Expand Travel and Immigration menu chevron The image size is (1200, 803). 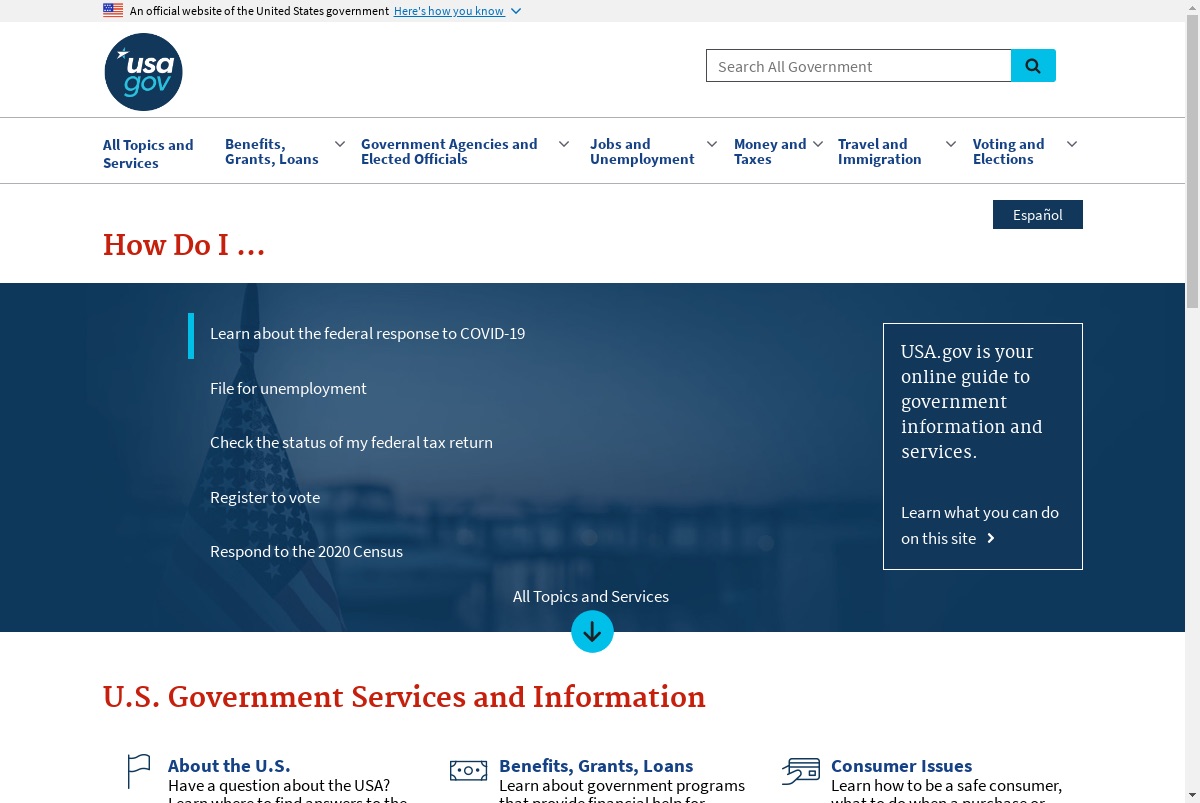951,144
